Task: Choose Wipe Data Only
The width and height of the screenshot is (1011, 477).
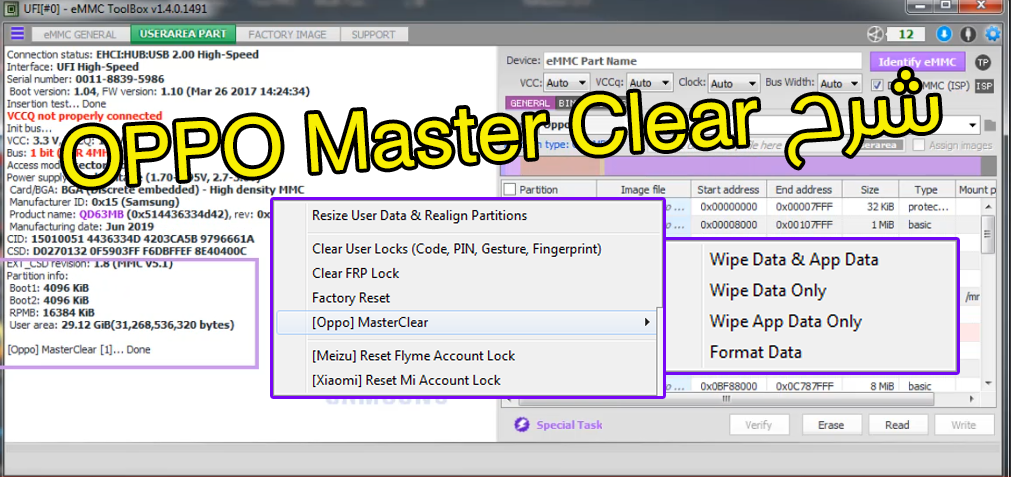Action: pos(767,291)
